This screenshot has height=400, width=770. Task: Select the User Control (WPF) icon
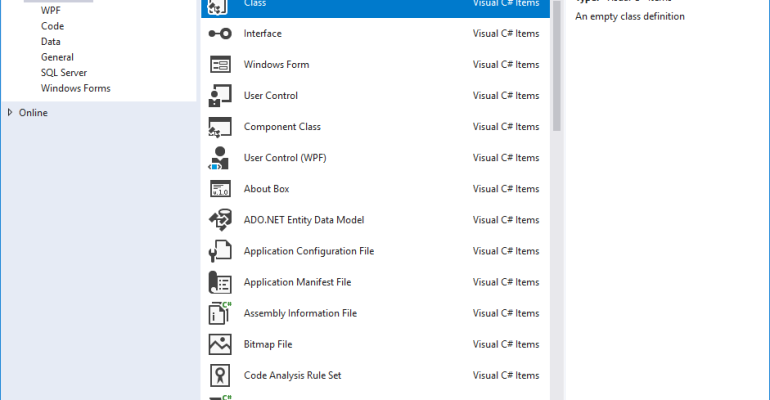[x=219, y=158]
